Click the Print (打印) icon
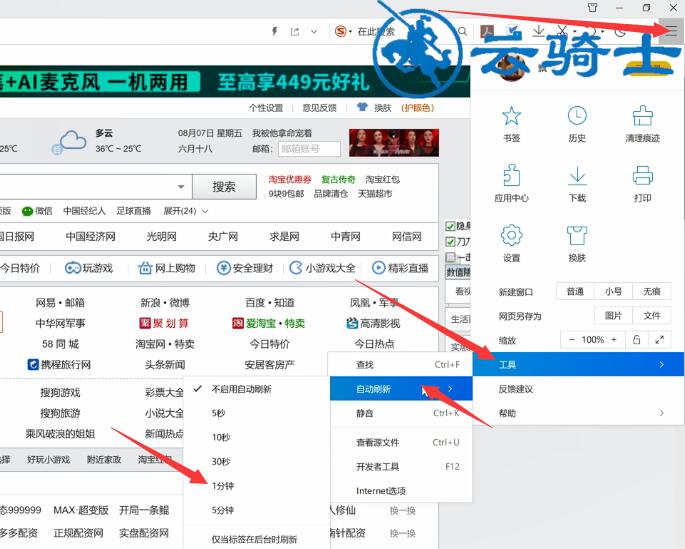 pos(643,175)
